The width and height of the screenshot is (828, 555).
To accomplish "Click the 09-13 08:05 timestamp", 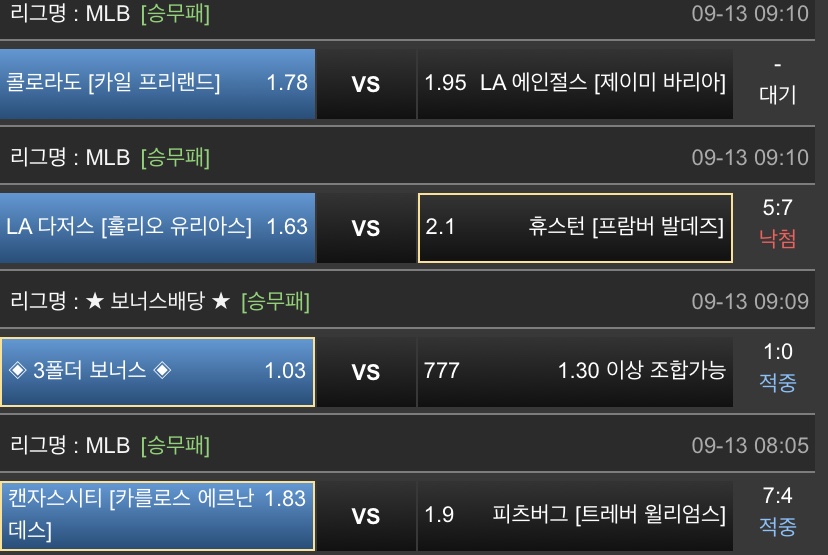I will pyautogui.click(x=750, y=444).
